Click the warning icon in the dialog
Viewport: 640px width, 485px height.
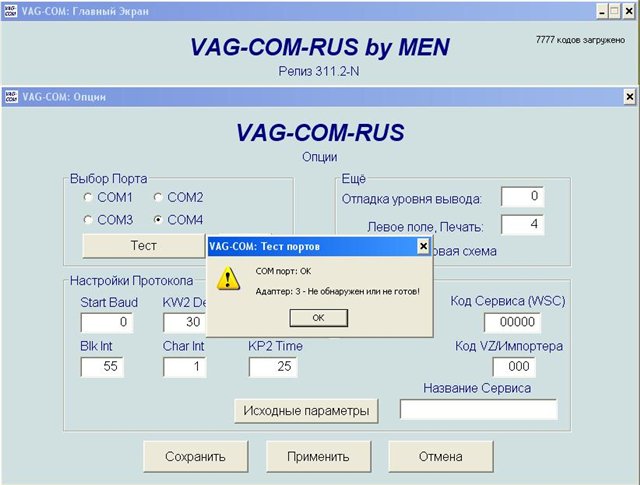[228, 279]
